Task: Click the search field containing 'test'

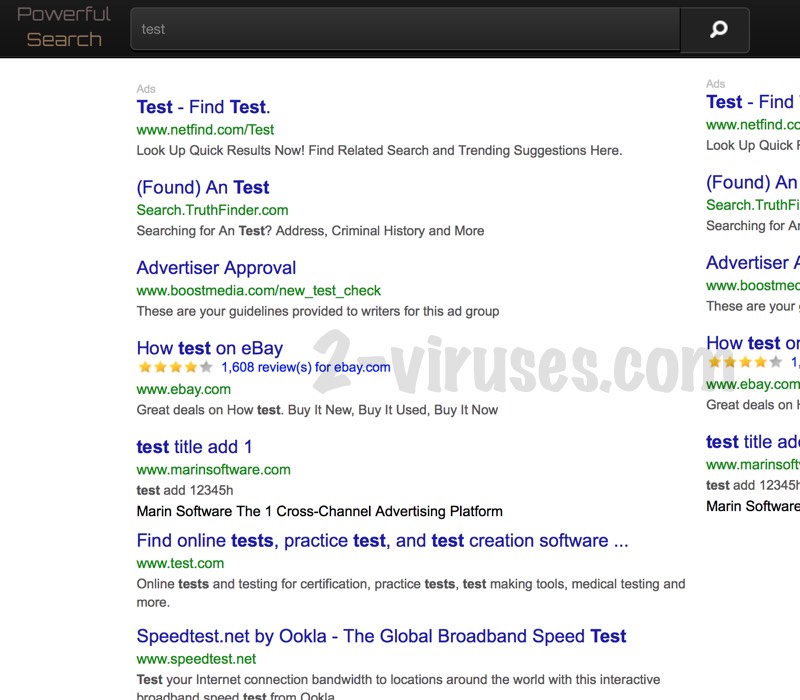Action: (406, 29)
